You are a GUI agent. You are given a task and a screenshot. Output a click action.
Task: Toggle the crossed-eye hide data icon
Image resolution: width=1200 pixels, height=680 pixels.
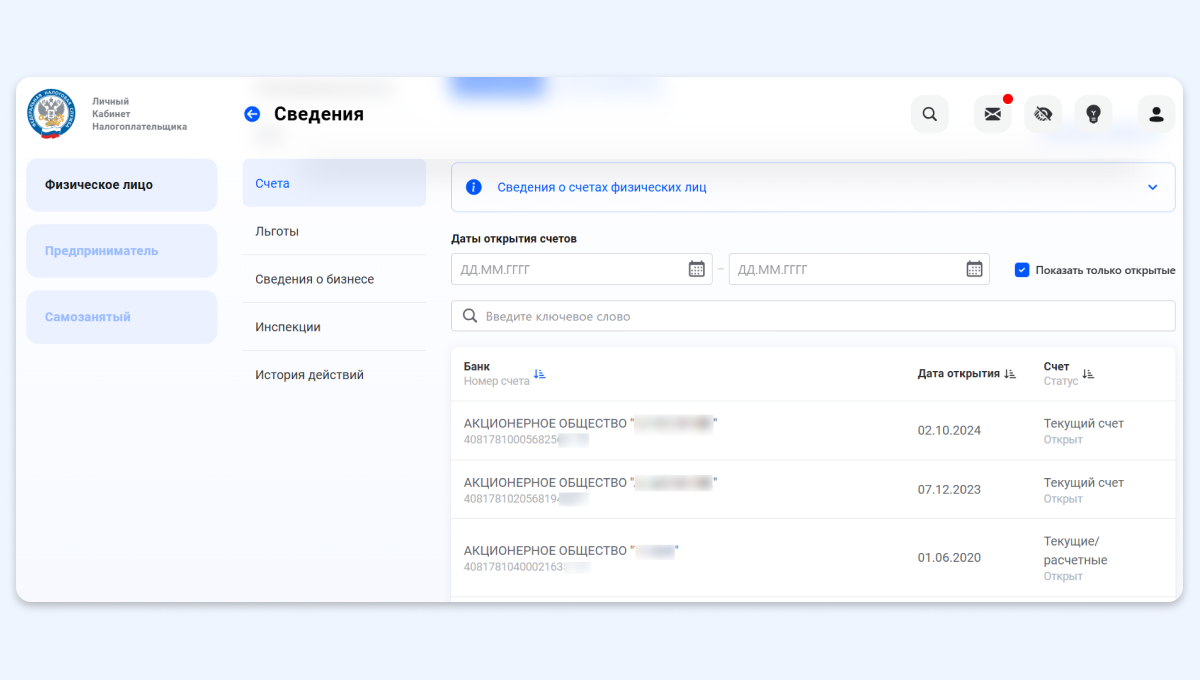coord(1043,114)
